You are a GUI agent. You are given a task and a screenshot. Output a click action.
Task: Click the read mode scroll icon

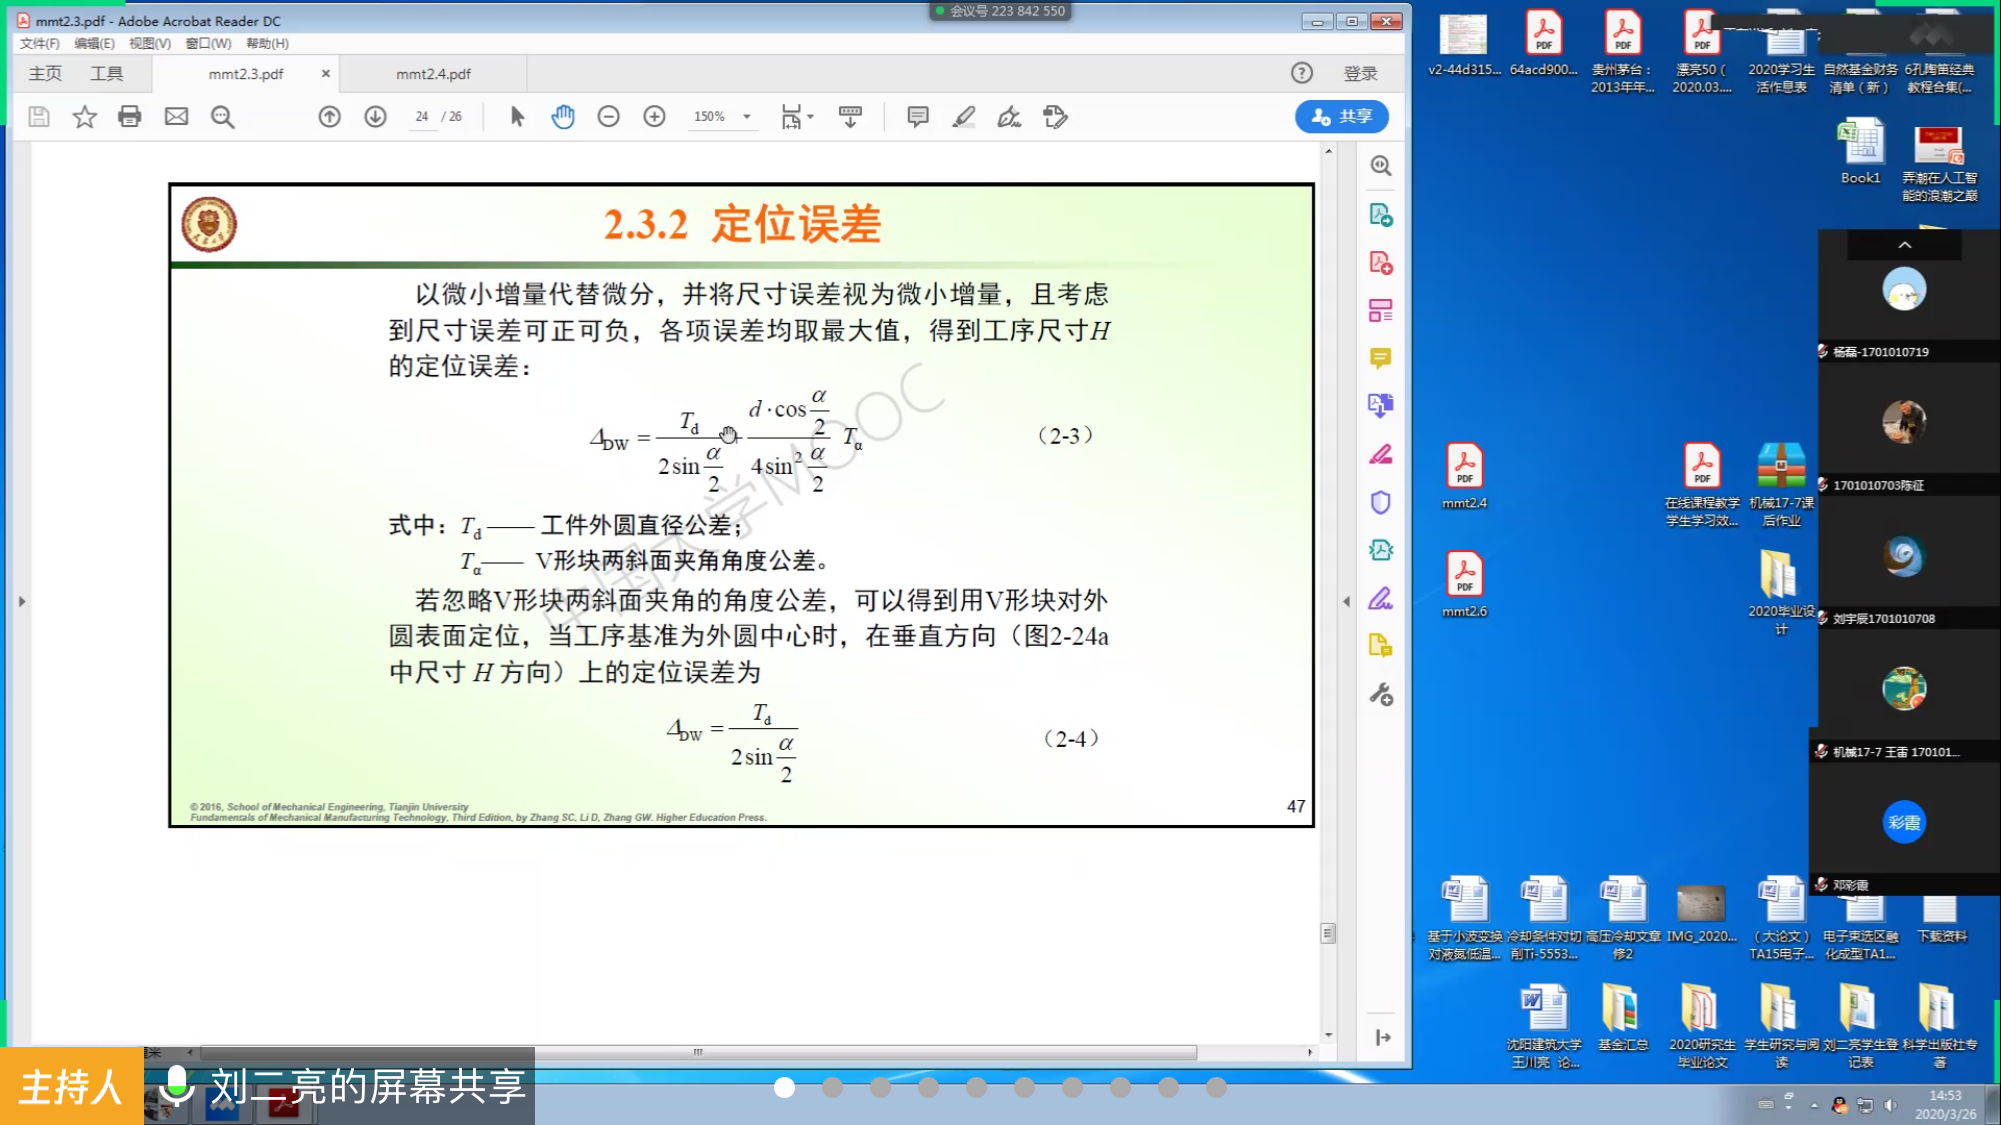(x=850, y=117)
